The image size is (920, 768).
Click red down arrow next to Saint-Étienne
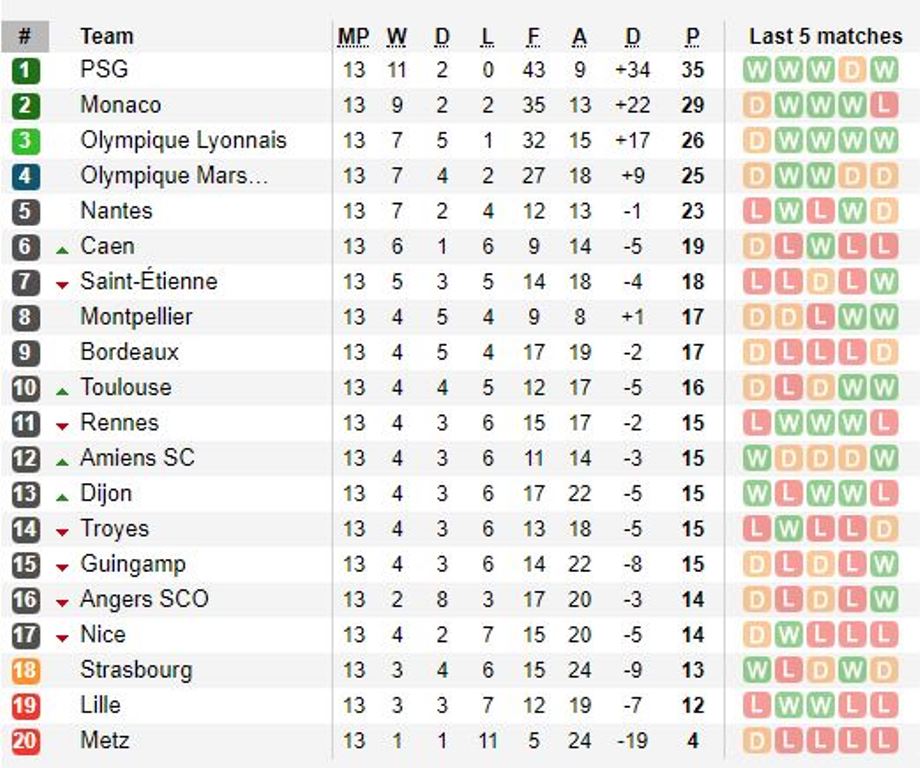point(62,286)
